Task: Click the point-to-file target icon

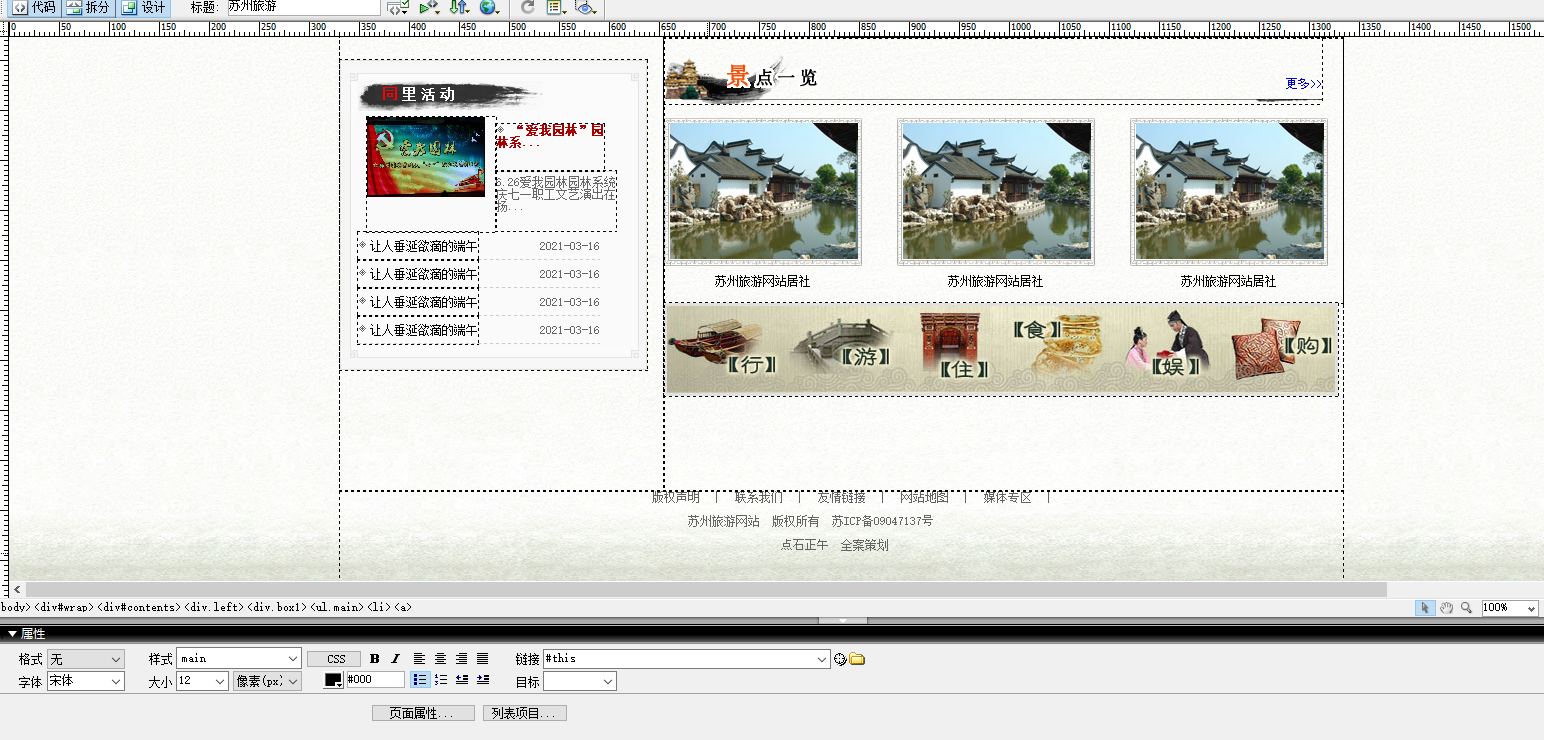Action: tap(840, 659)
